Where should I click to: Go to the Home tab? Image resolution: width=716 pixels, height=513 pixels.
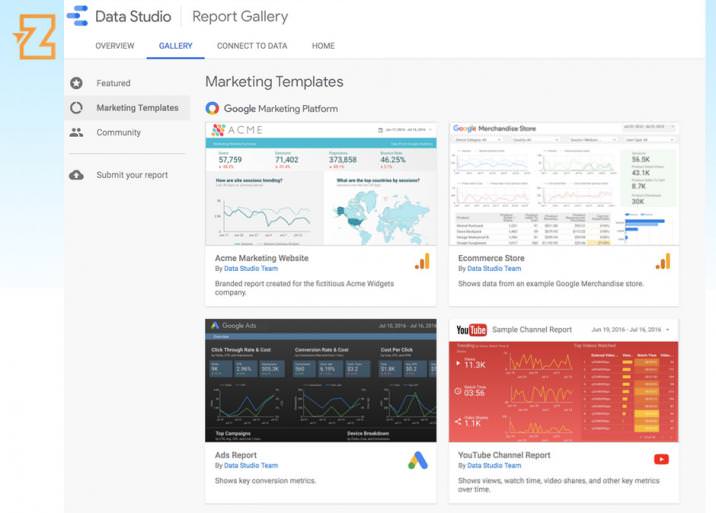(x=323, y=46)
